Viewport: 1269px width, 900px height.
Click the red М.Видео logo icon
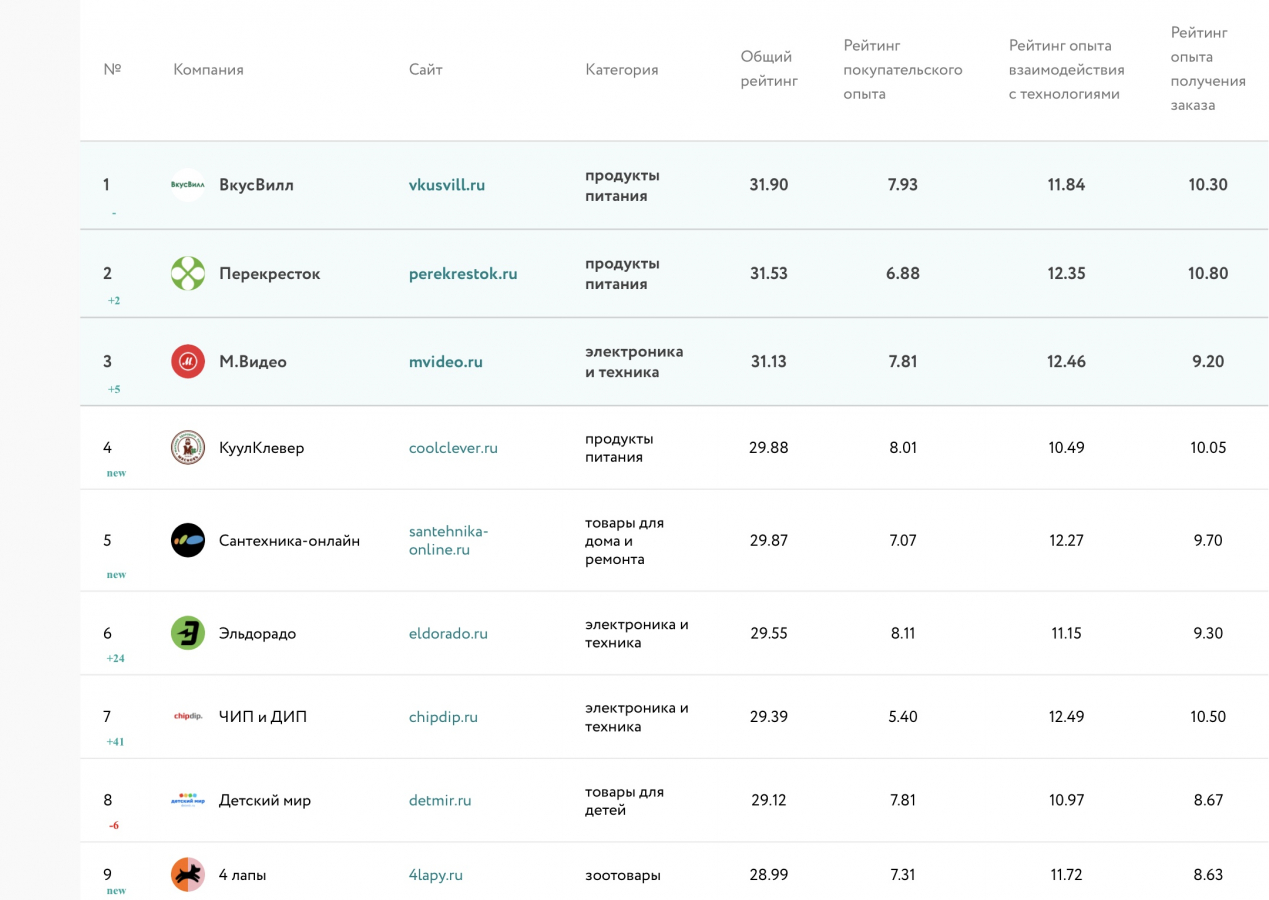(188, 361)
